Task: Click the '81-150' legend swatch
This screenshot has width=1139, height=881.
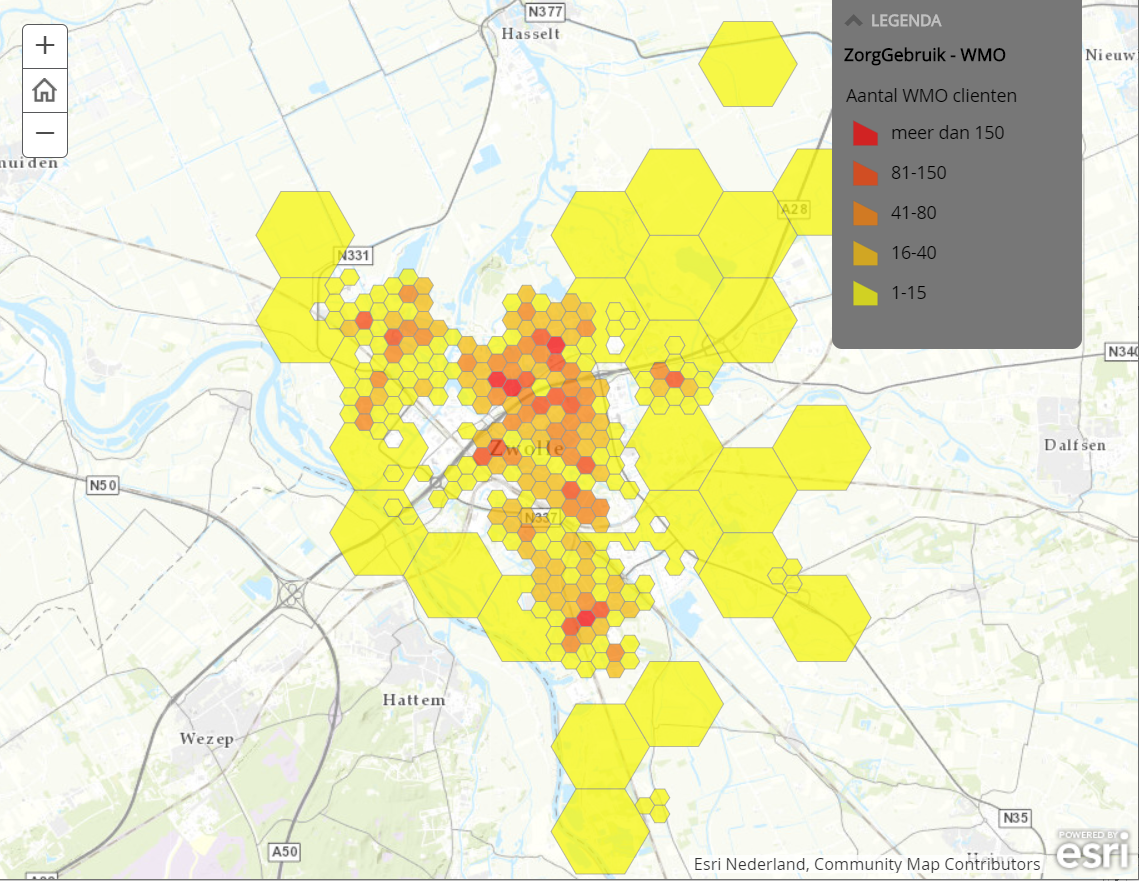Action: tap(865, 173)
